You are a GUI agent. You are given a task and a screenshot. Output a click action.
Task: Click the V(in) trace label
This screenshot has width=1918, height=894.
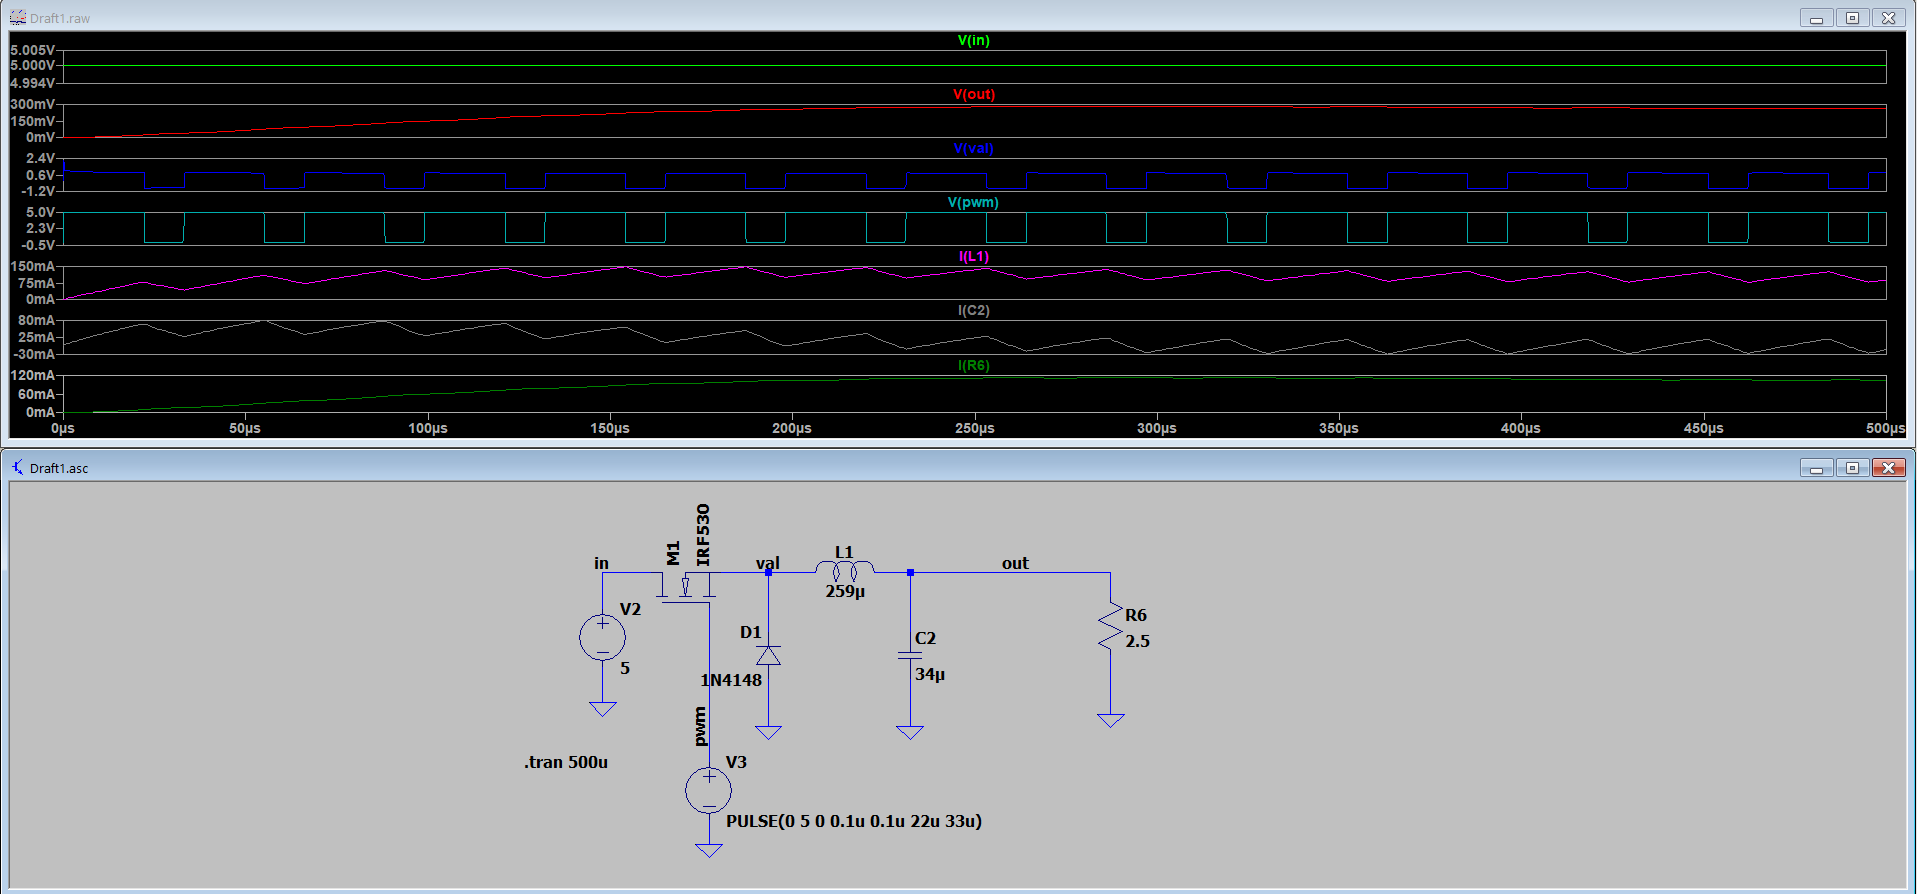click(973, 40)
